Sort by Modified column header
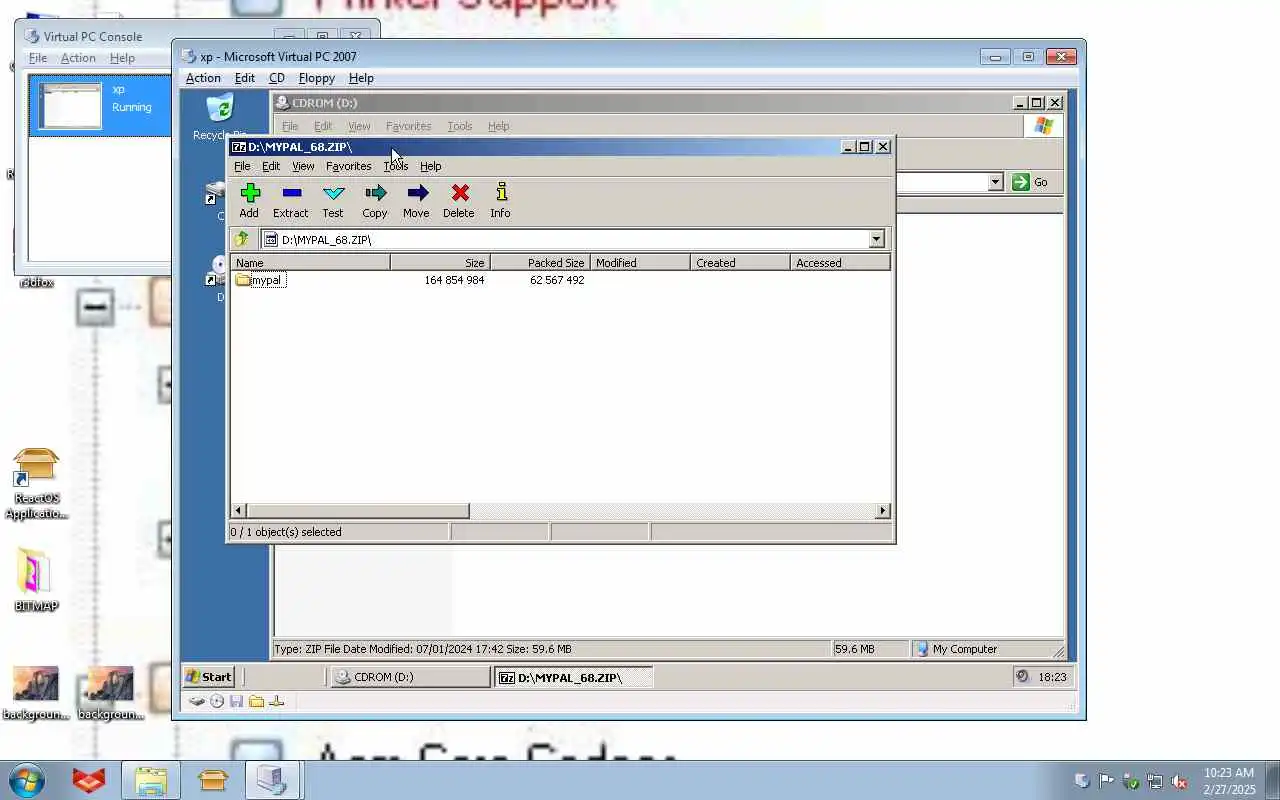This screenshot has height=800, width=1280. [640, 263]
